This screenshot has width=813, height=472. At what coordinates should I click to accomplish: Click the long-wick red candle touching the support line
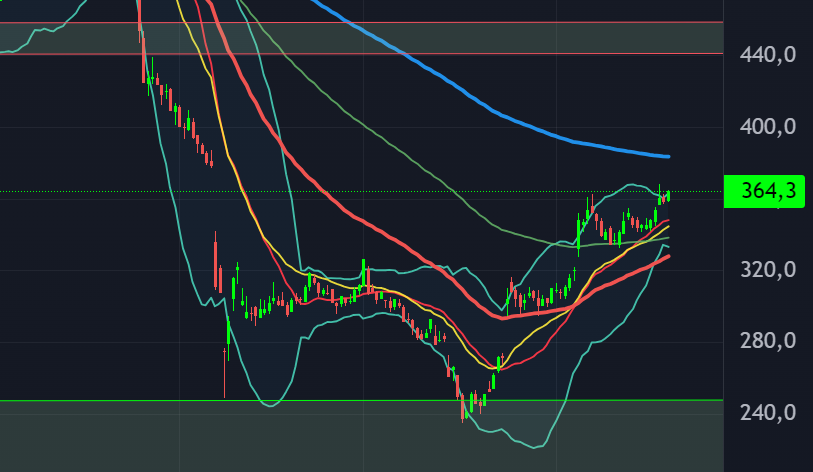click(224, 372)
